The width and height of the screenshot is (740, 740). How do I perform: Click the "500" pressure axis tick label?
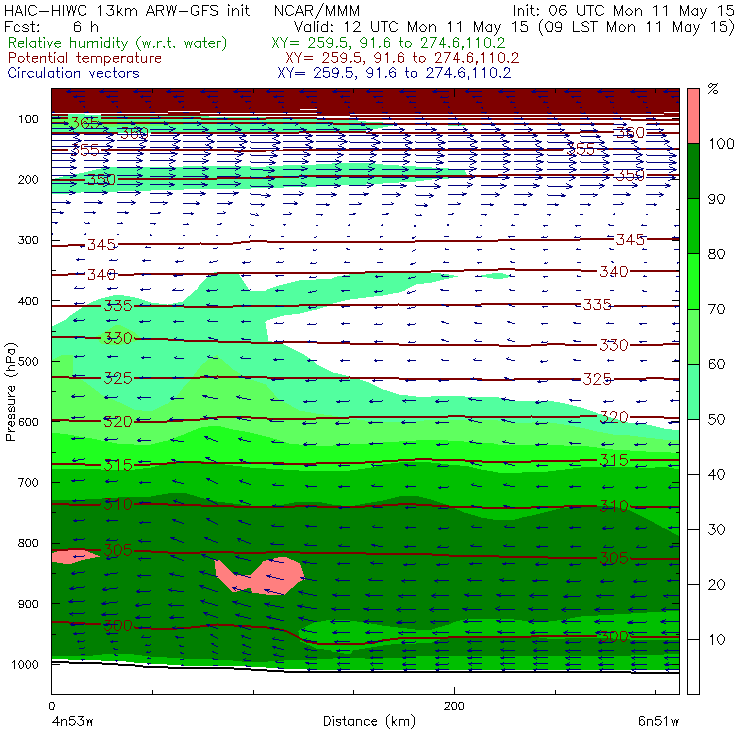point(28,362)
